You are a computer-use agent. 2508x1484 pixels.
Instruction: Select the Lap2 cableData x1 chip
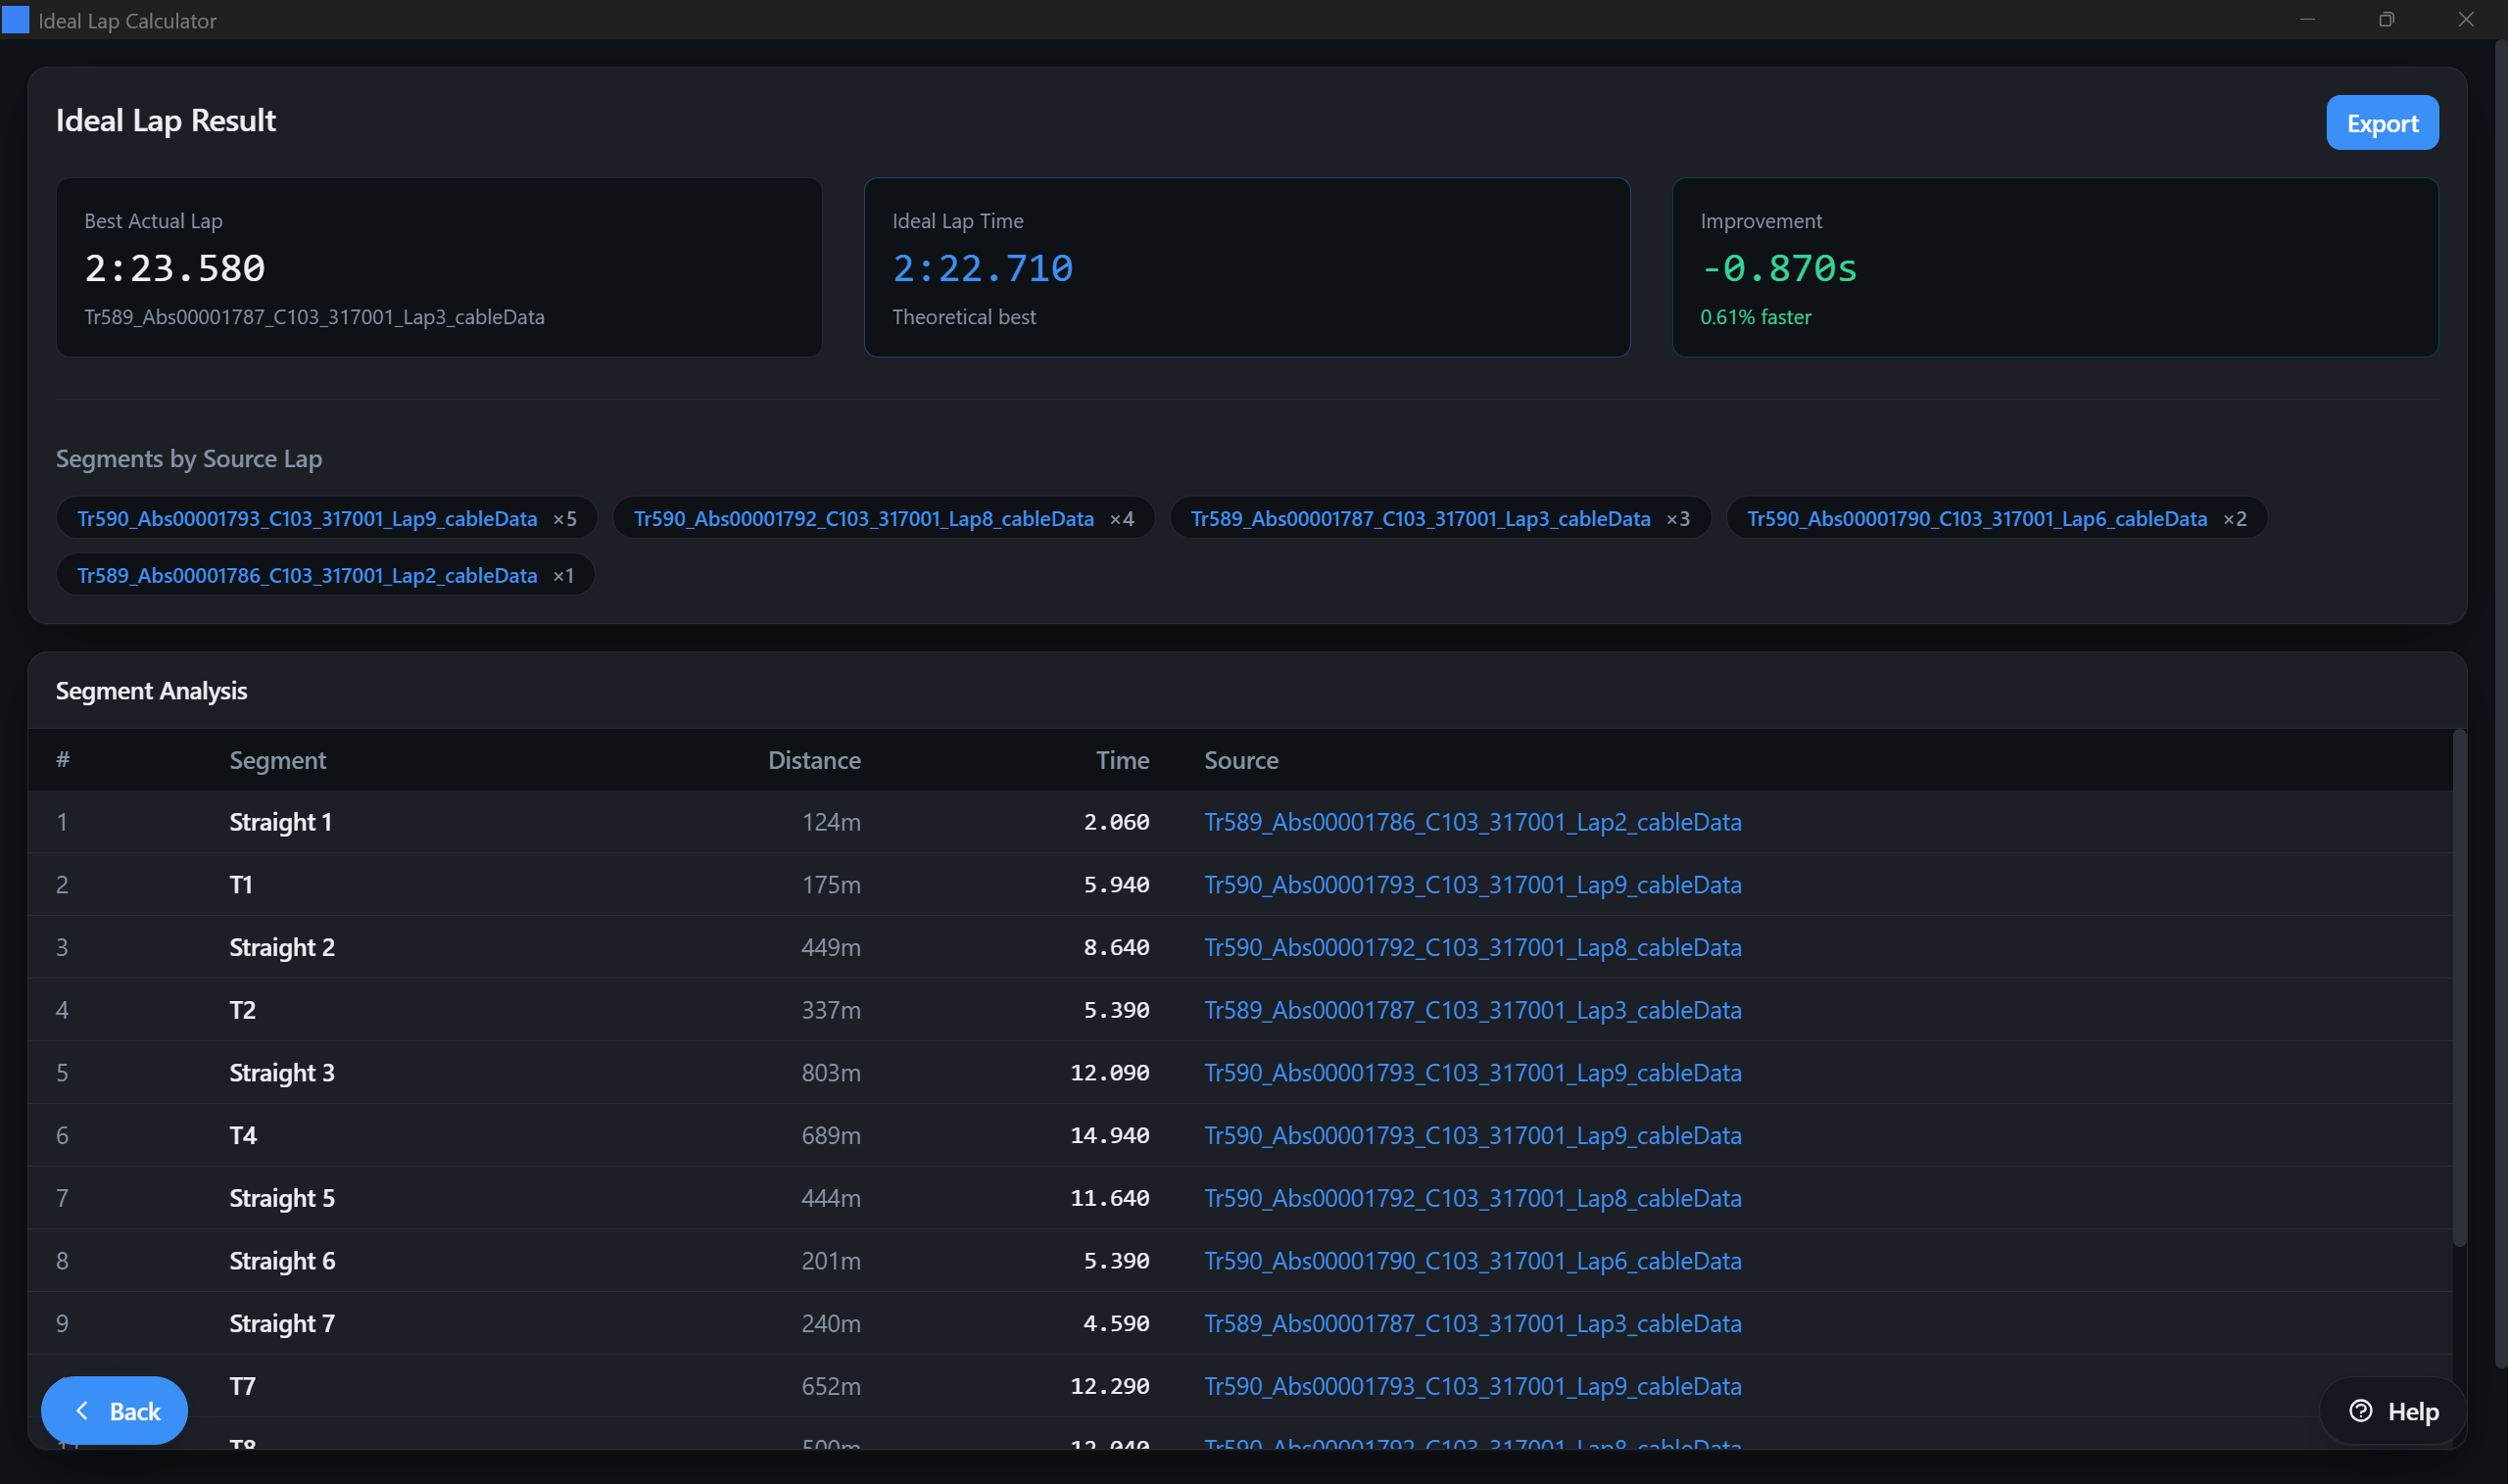(325, 575)
